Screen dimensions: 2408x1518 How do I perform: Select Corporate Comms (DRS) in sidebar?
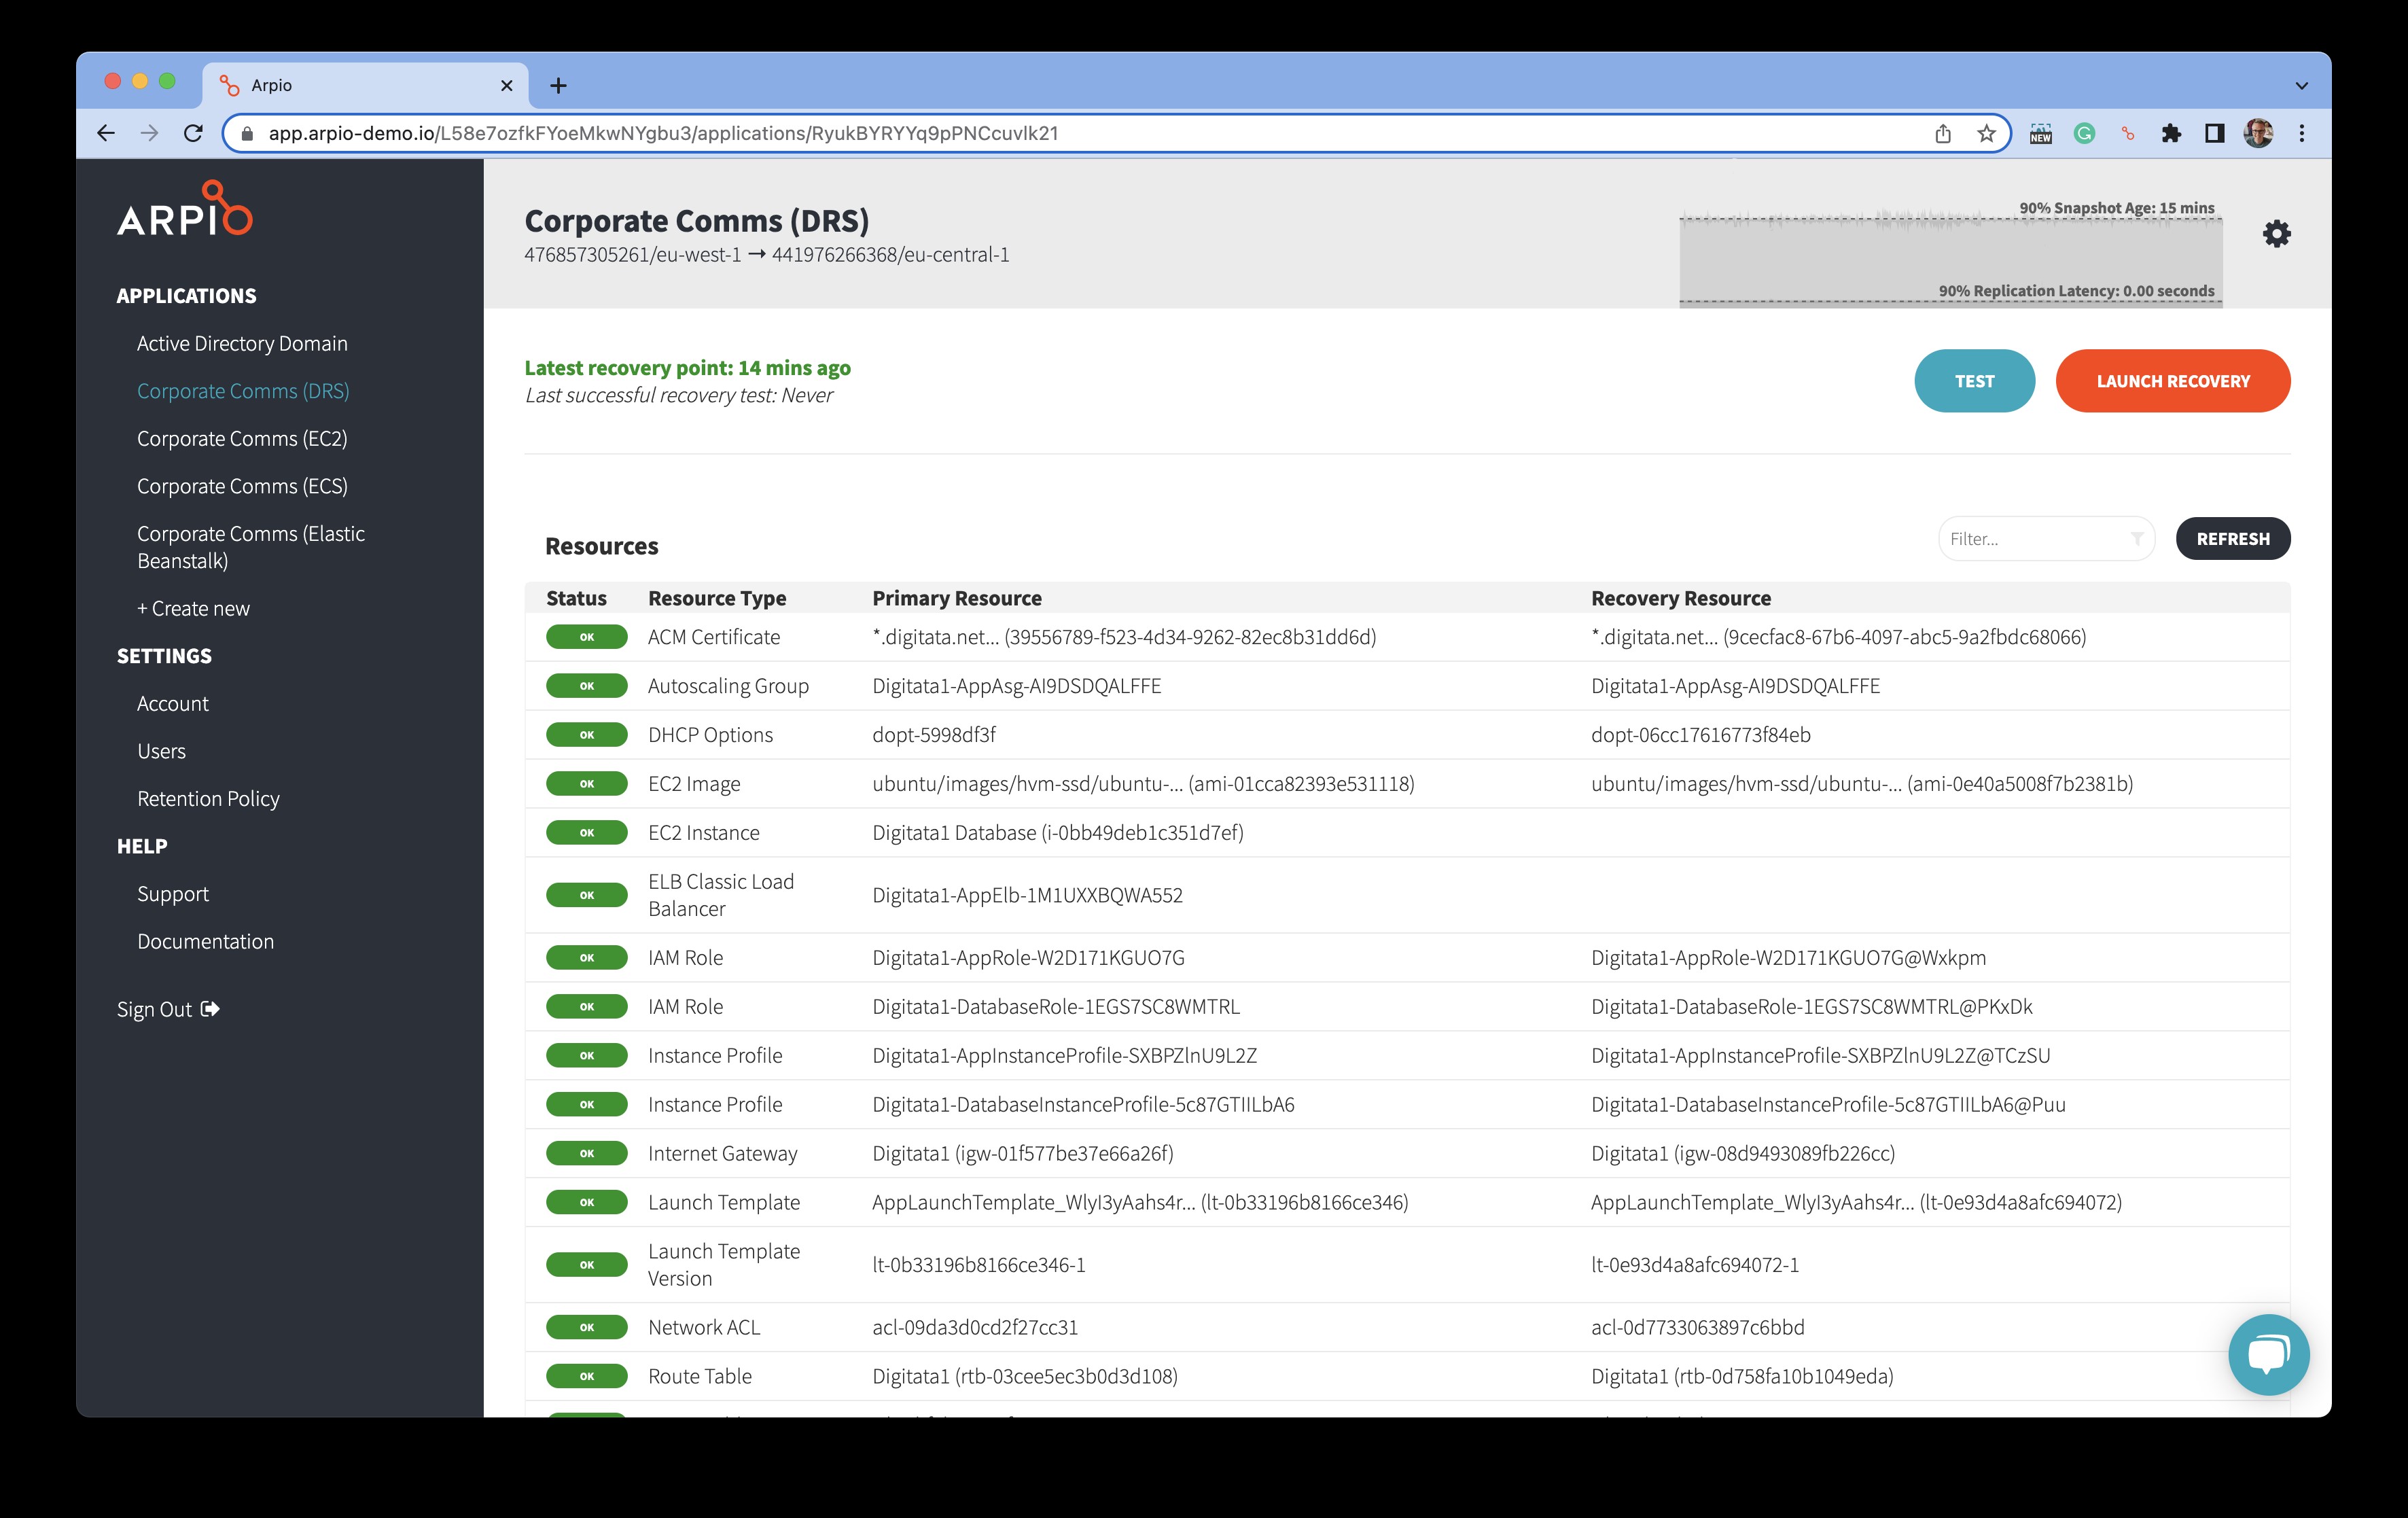[243, 391]
